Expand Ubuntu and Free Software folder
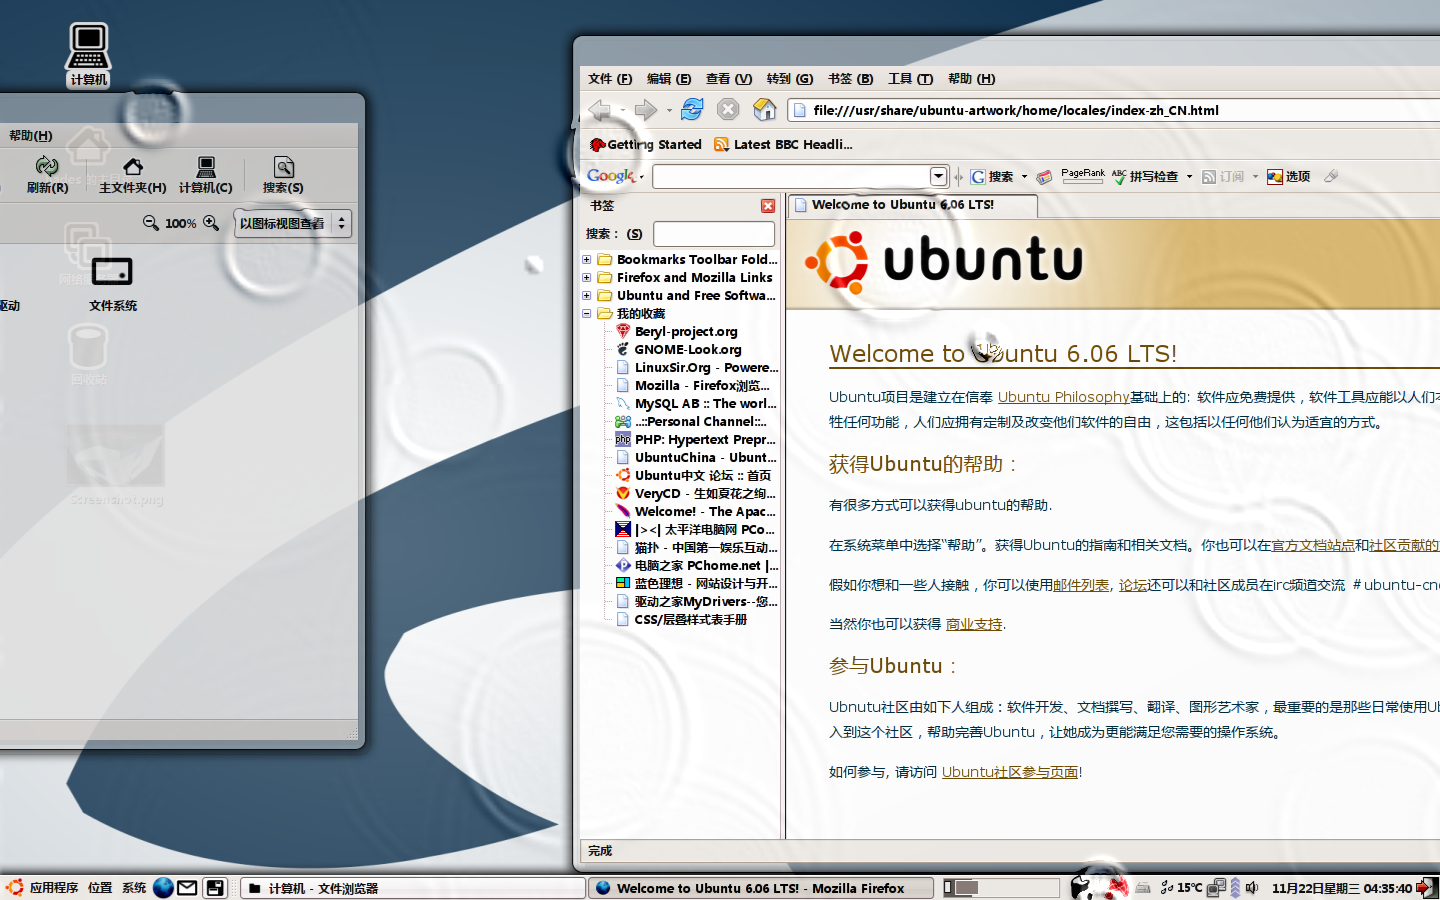 587,296
